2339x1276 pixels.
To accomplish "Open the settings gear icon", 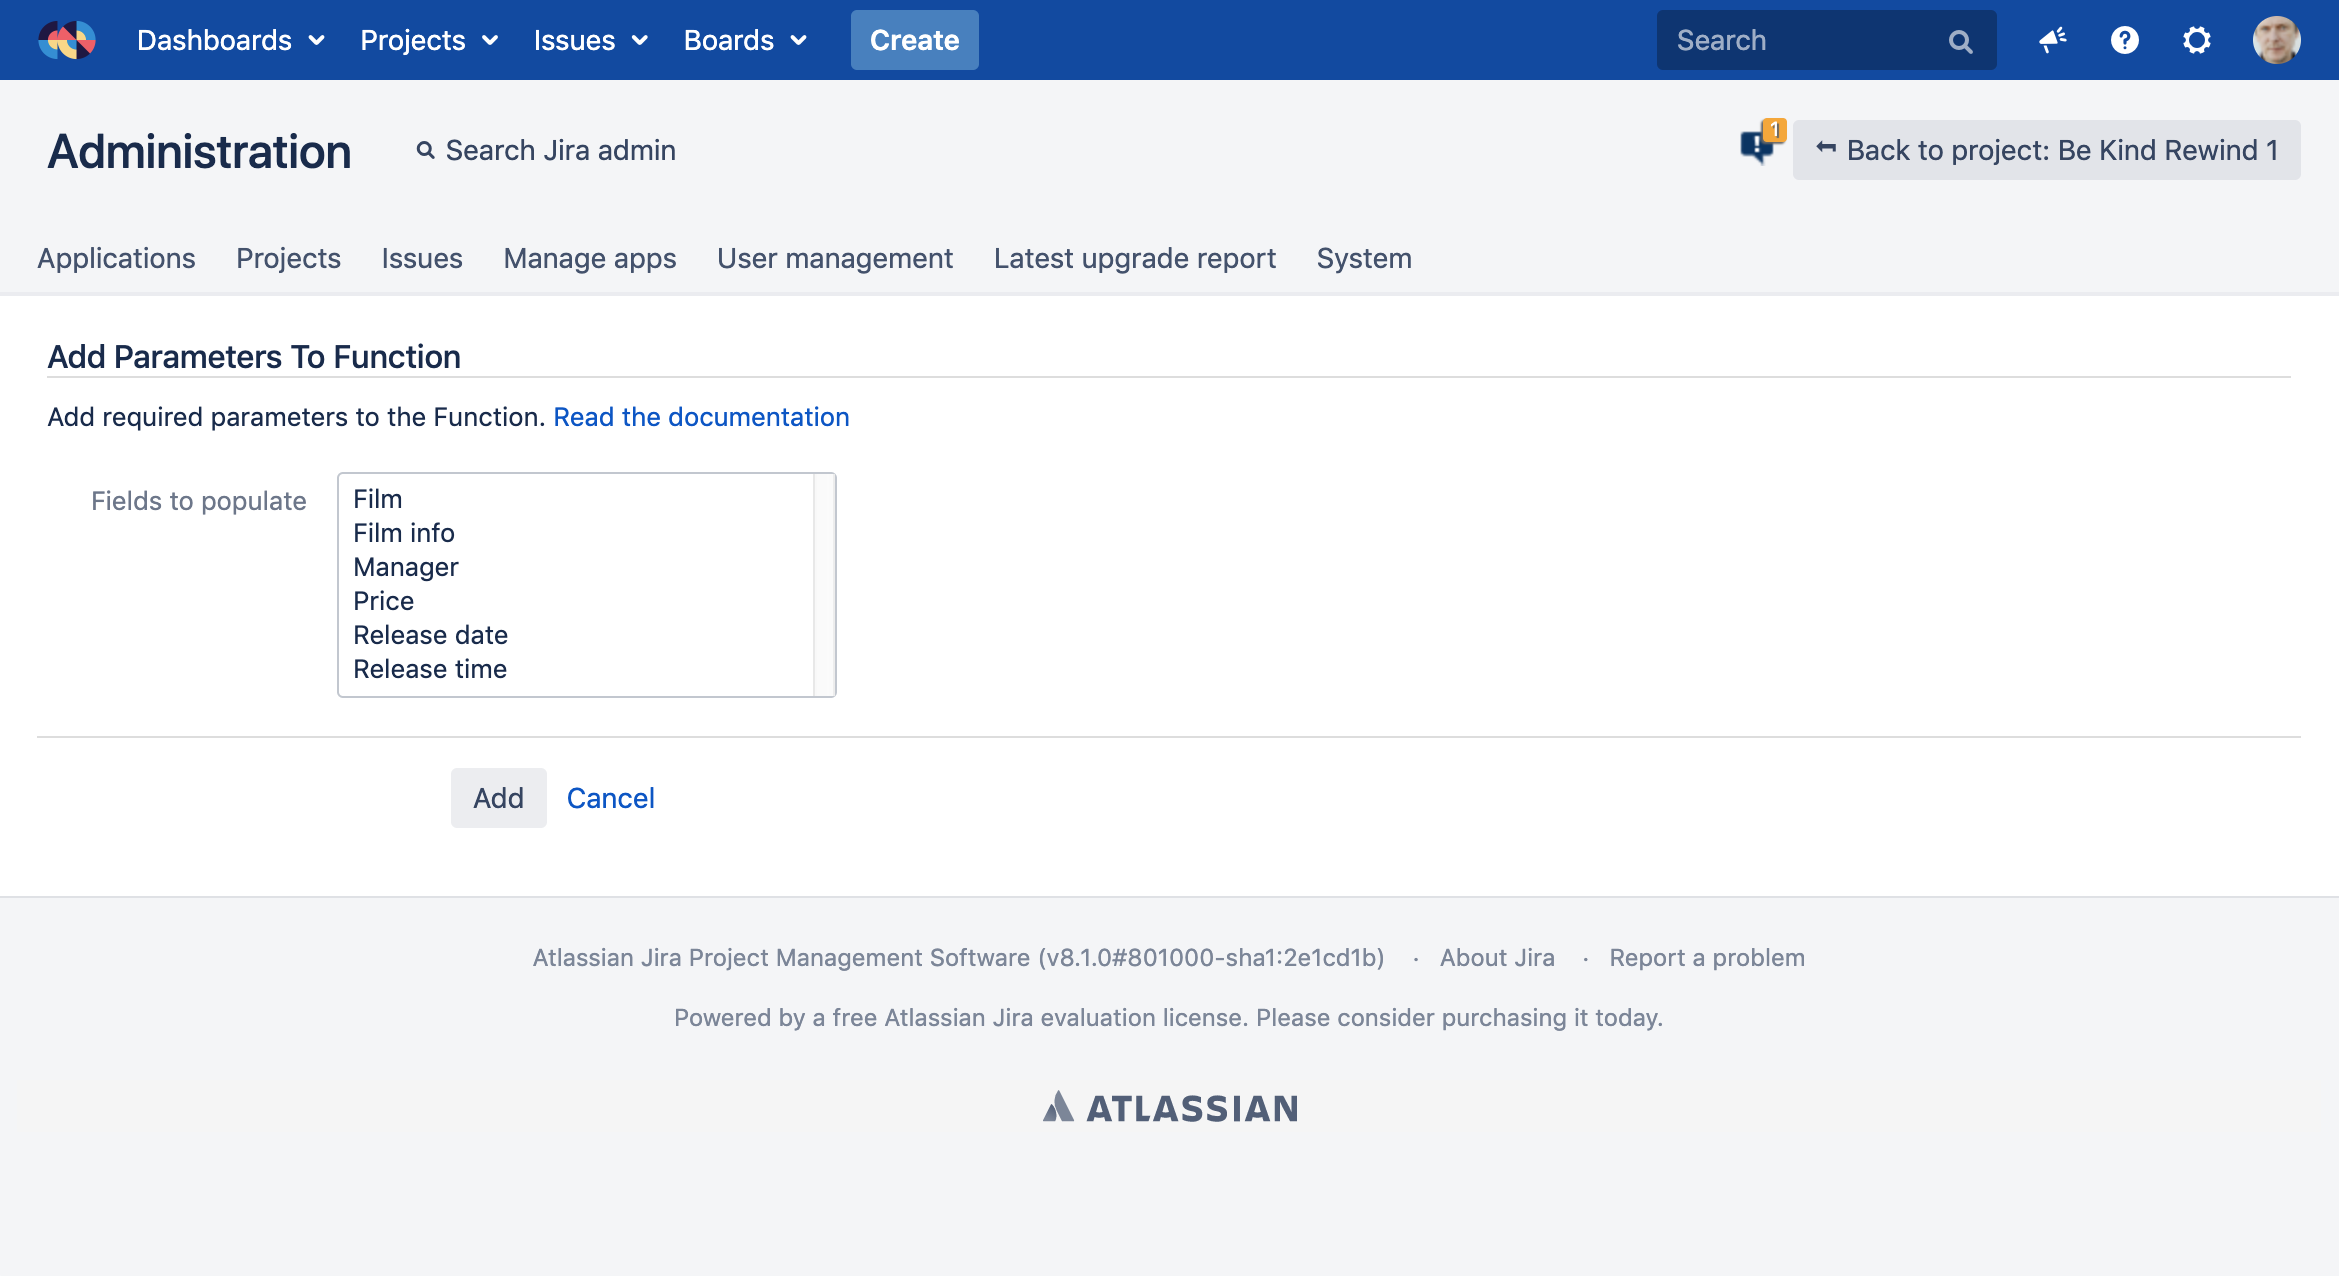I will [2196, 40].
